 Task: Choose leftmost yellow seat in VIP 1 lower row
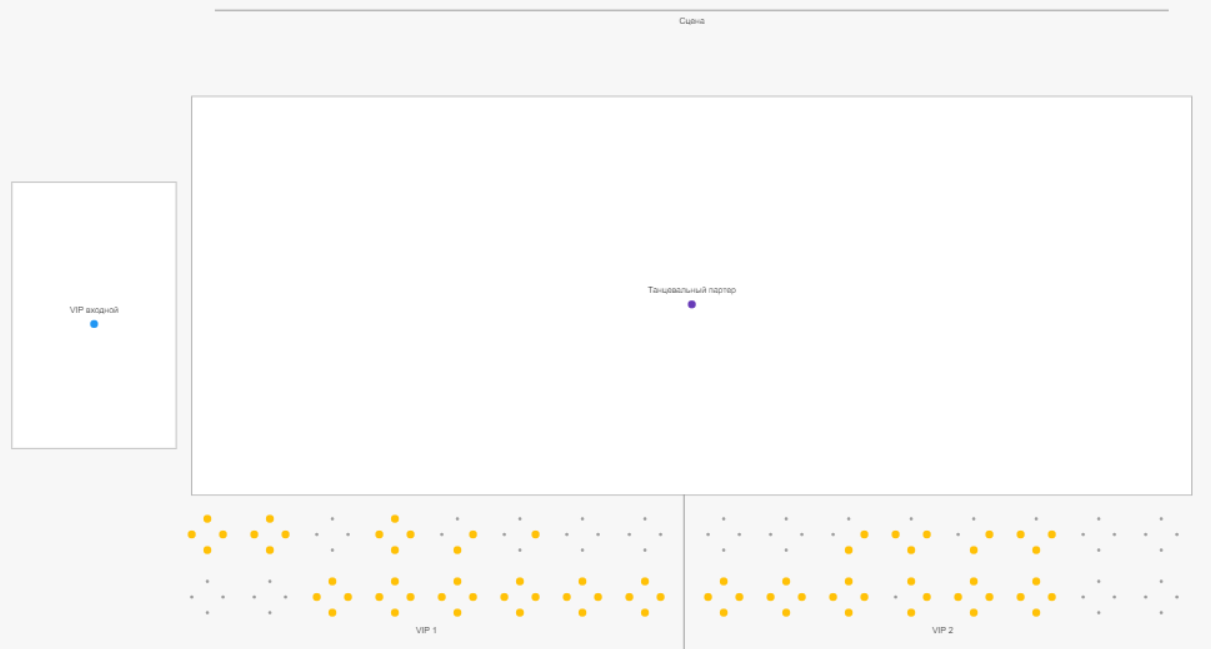[x=317, y=597]
